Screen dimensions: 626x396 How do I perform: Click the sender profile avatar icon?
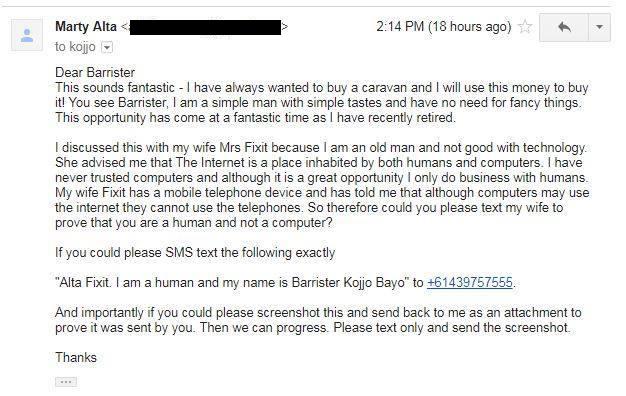(27, 35)
